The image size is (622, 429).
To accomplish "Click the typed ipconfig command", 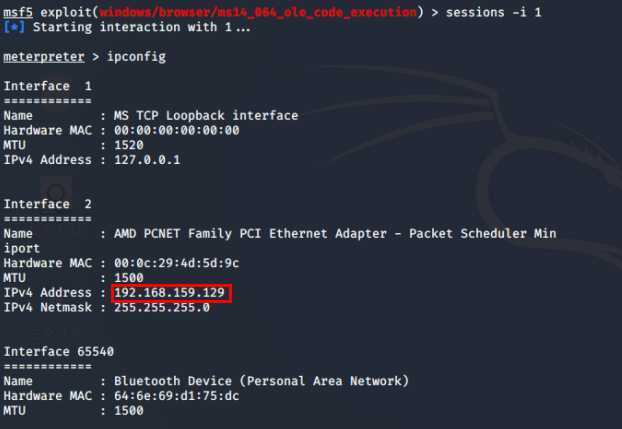I will (137, 56).
